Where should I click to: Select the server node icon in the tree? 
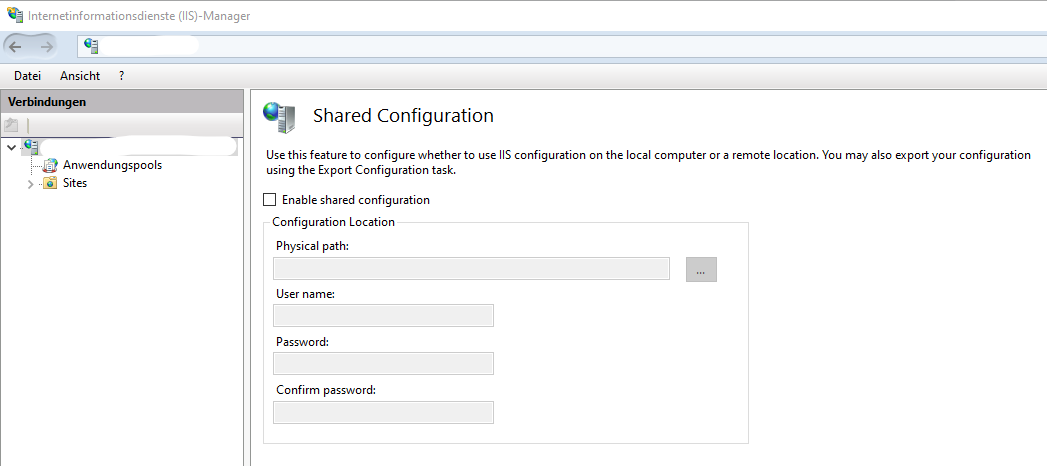pyautogui.click(x=29, y=147)
